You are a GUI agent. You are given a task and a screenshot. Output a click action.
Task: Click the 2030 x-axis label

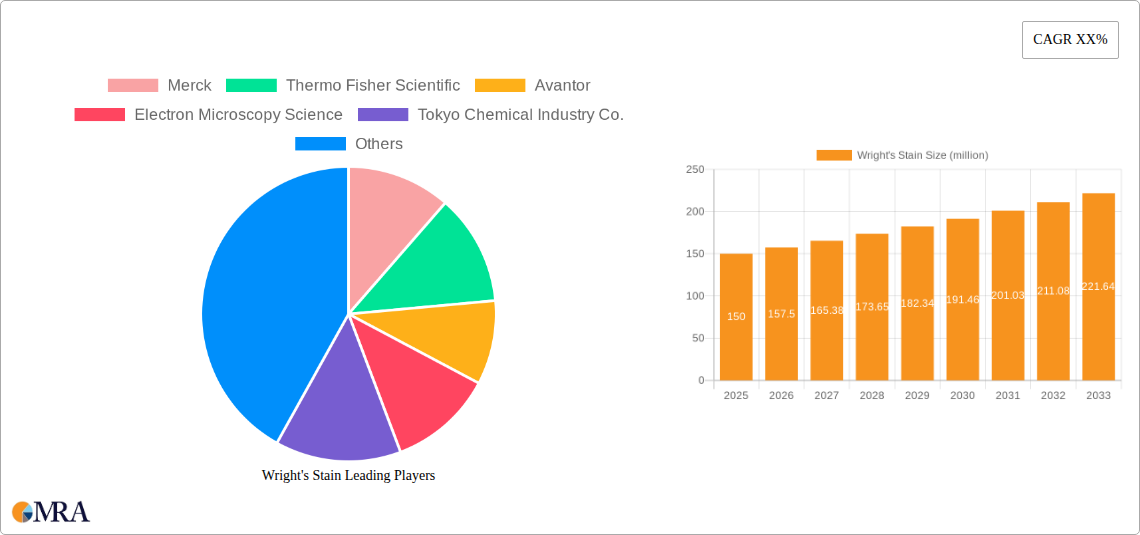[x=963, y=395]
